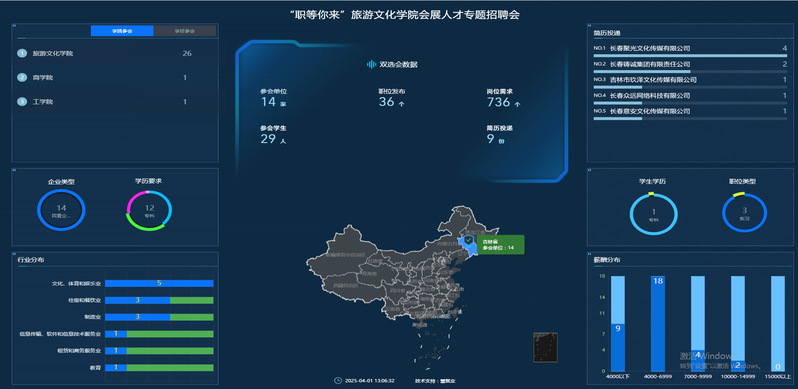Click the South China Sea inset map thumbnail

click(x=545, y=347)
